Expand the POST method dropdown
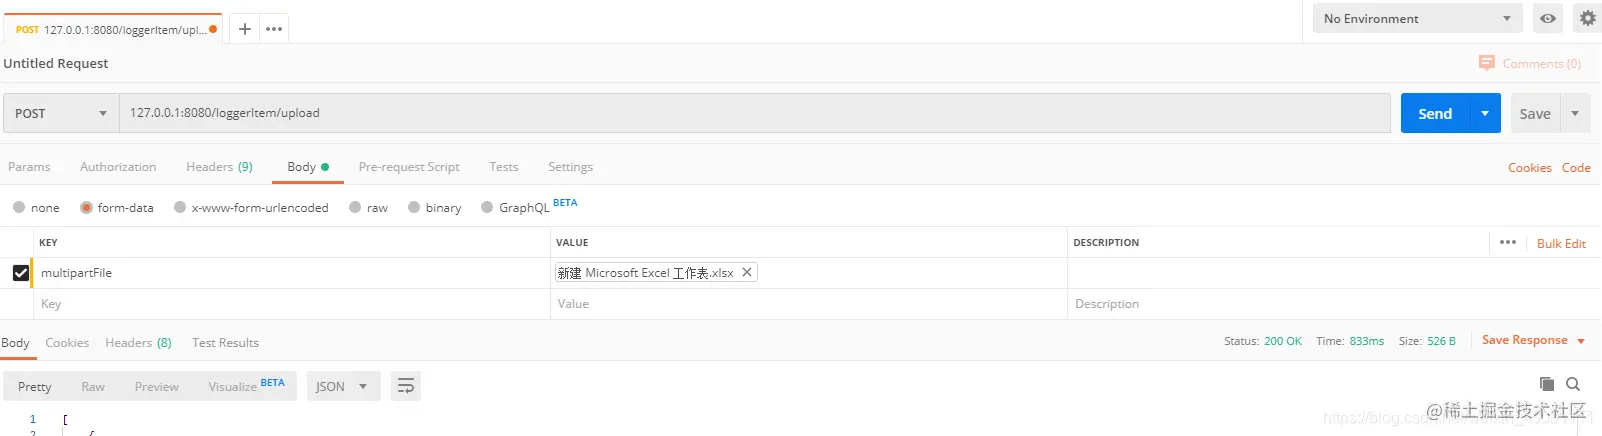Image resolution: width=1602 pixels, height=436 pixels. pyautogui.click(x=61, y=113)
